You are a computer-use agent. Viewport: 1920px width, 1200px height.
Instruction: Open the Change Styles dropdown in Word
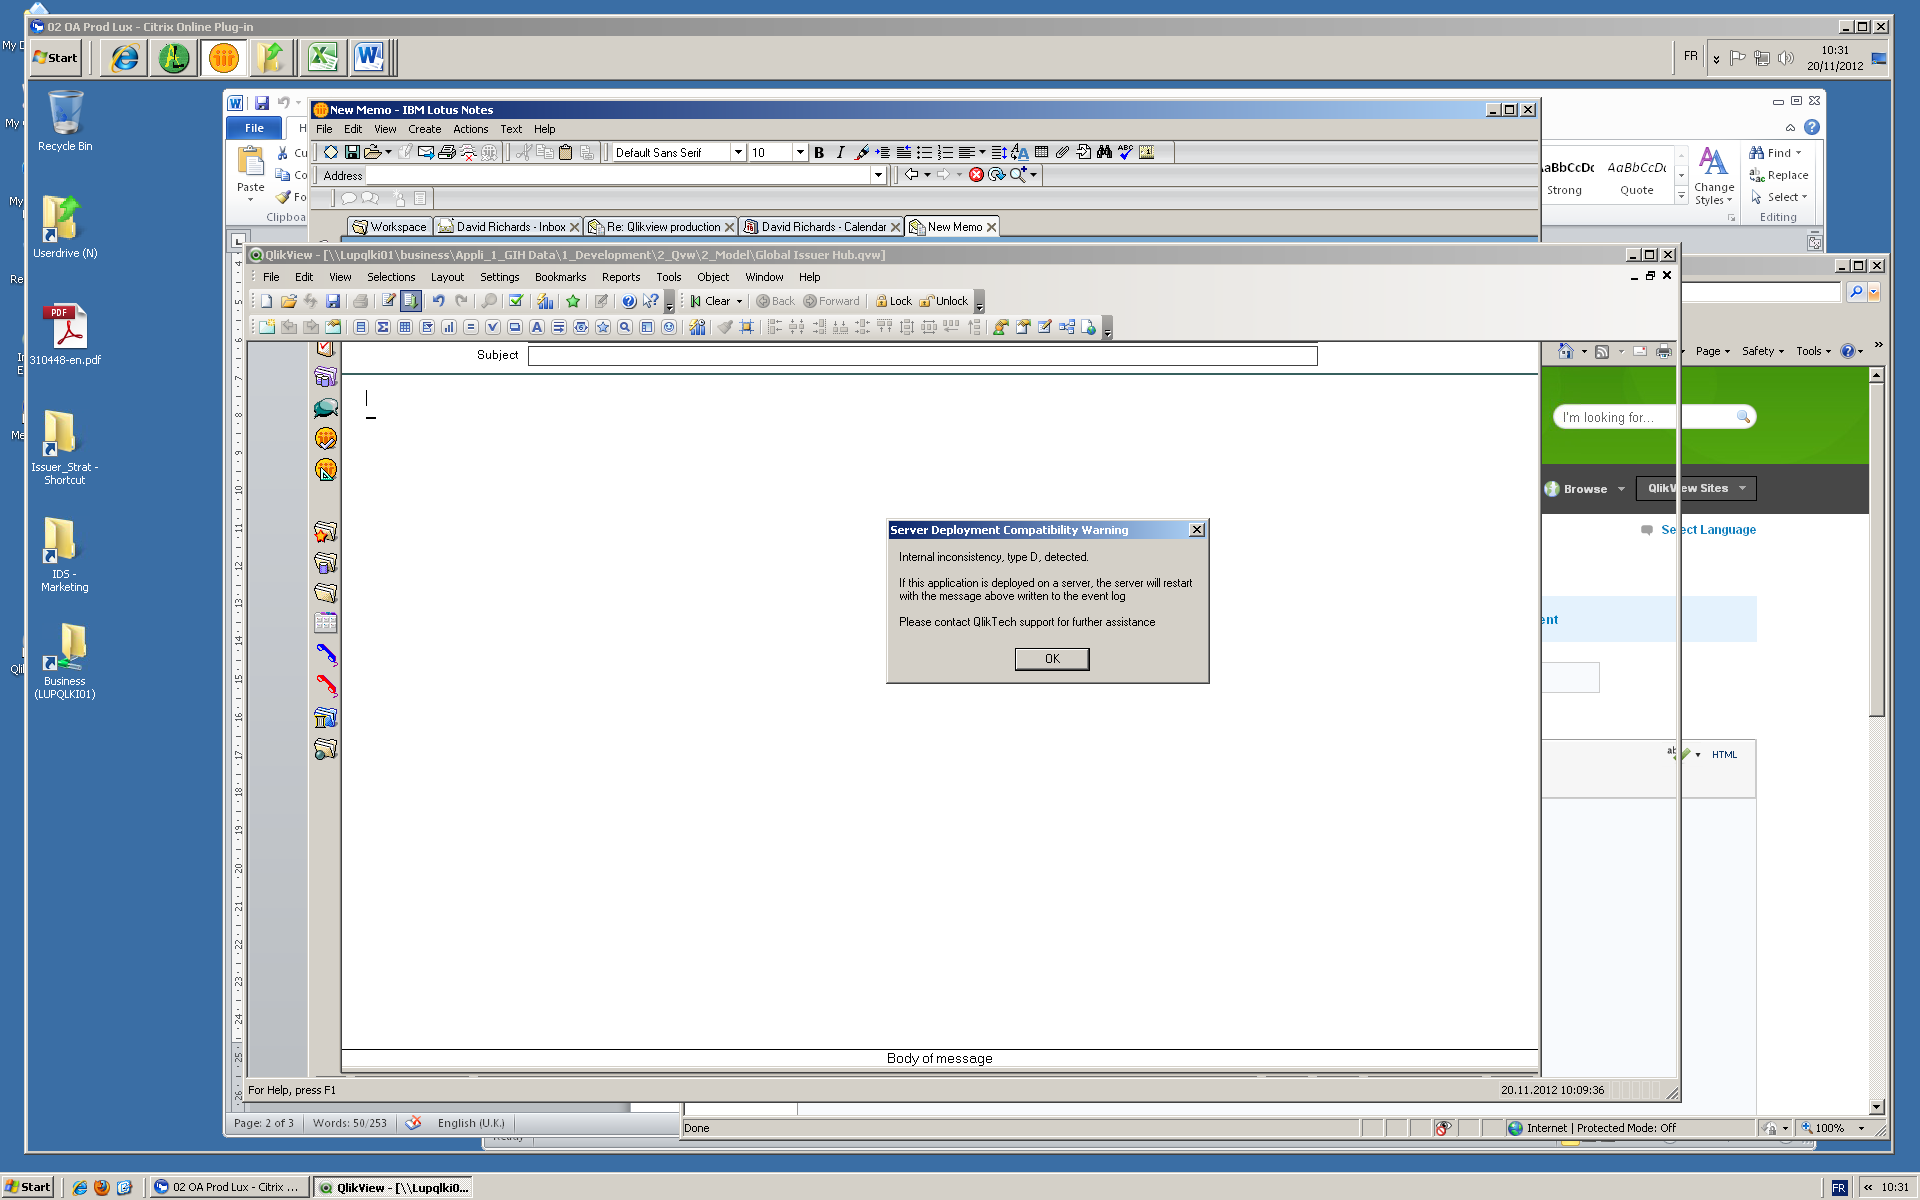(x=1713, y=176)
